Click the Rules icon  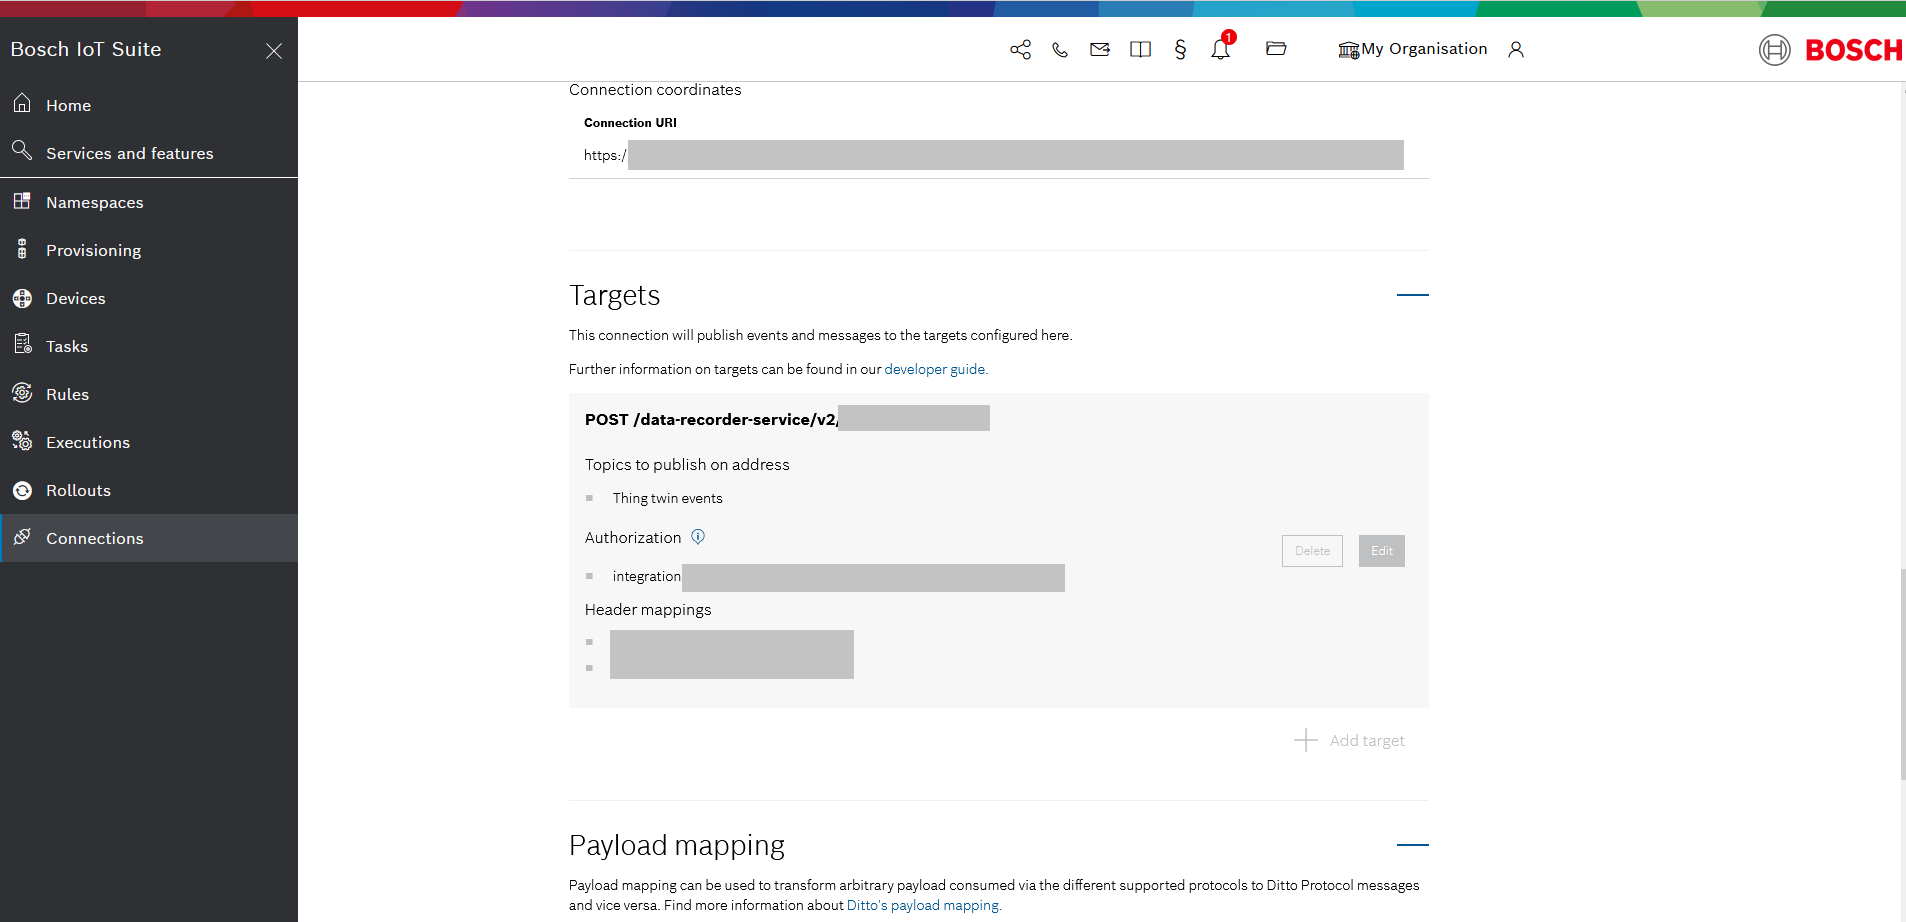click(22, 393)
